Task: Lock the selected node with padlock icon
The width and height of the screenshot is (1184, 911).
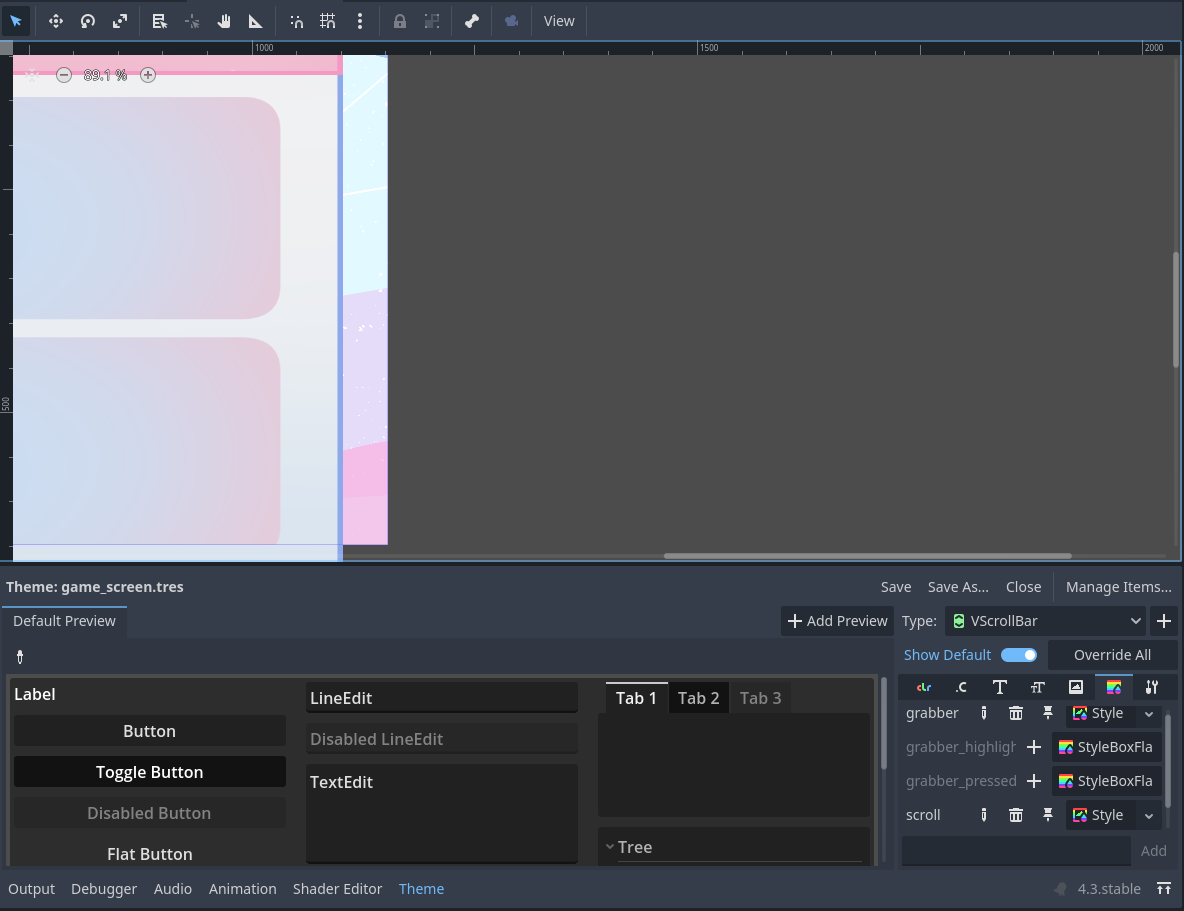Action: pyautogui.click(x=399, y=21)
